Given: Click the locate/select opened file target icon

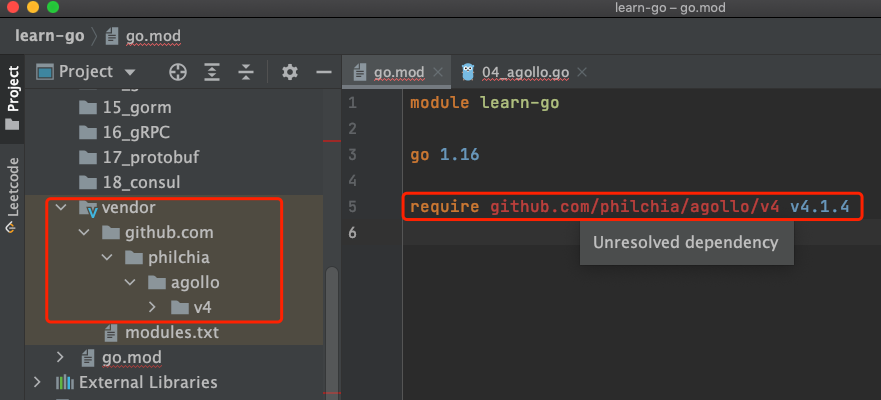Looking at the screenshot, I should click(178, 72).
